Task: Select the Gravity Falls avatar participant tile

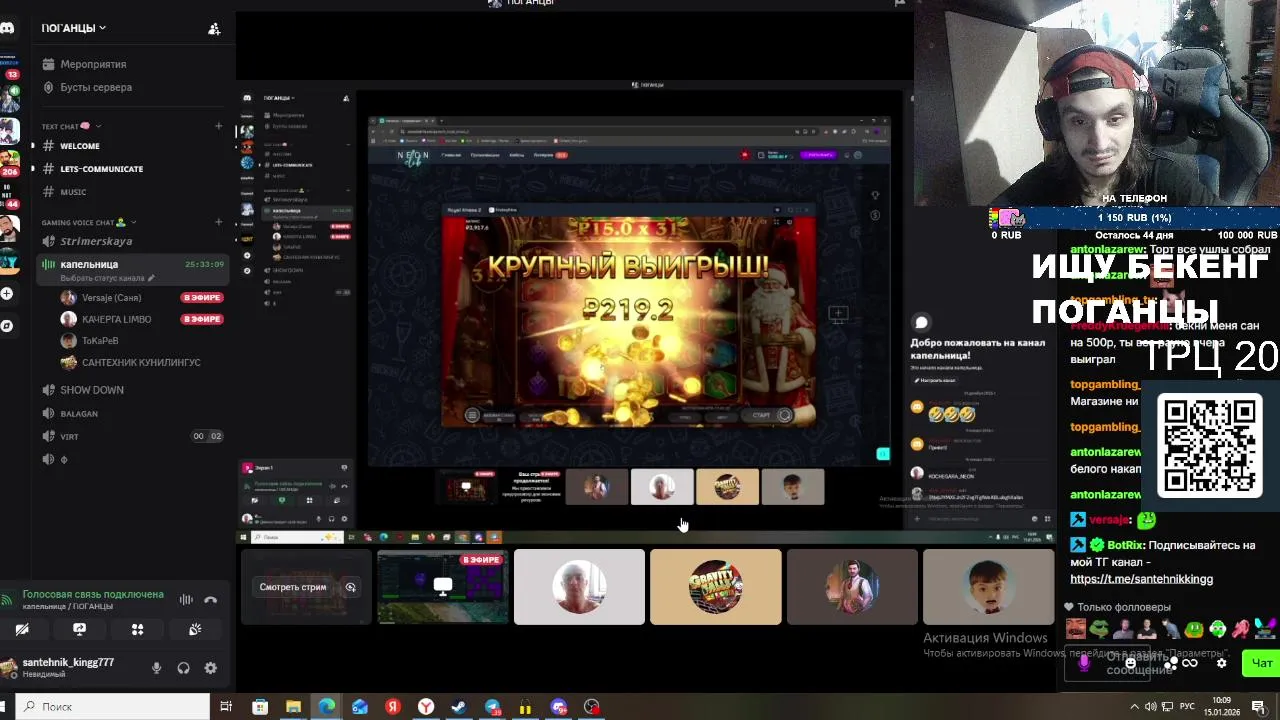Action: coord(716,586)
